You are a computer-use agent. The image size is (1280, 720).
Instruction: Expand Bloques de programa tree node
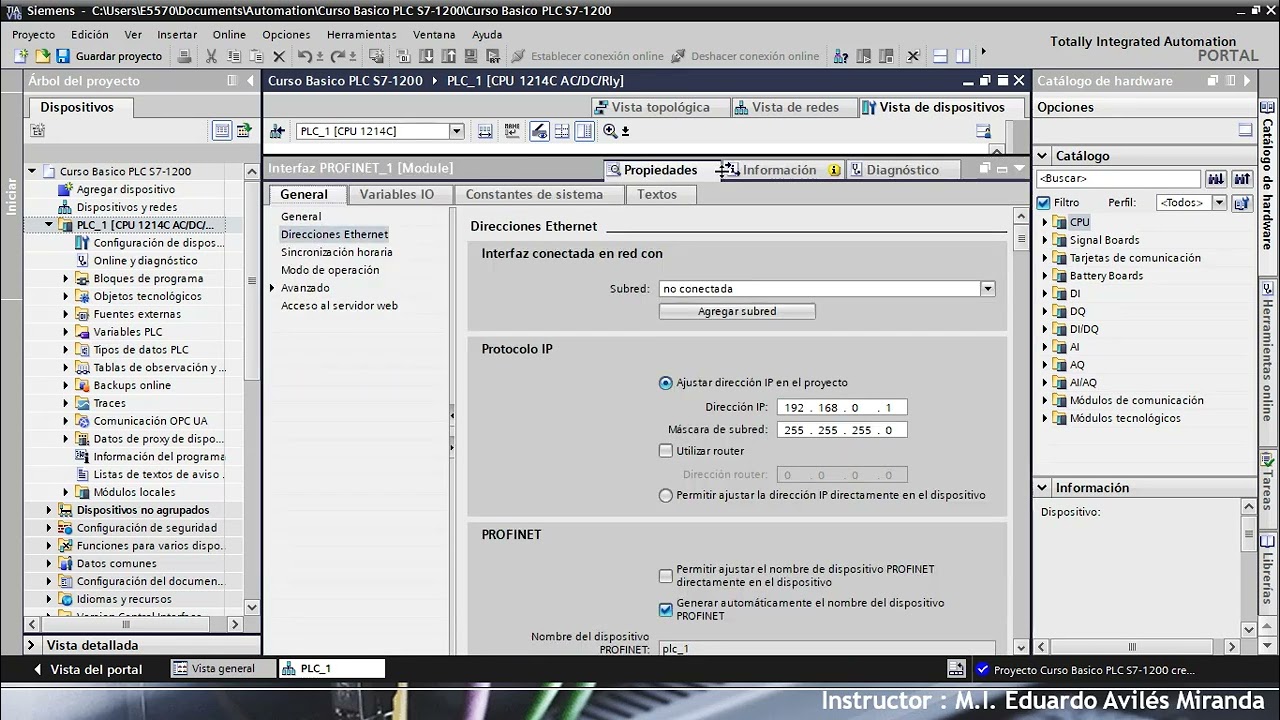click(66, 279)
